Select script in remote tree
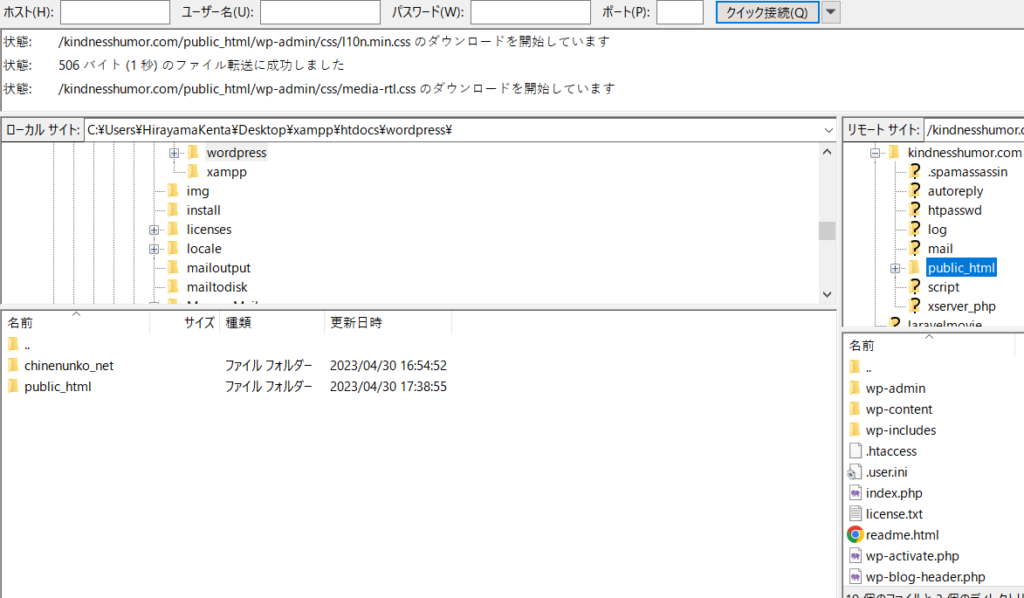Image resolution: width=1024 pixels, height=598 pixels. (x=943, y=287)
